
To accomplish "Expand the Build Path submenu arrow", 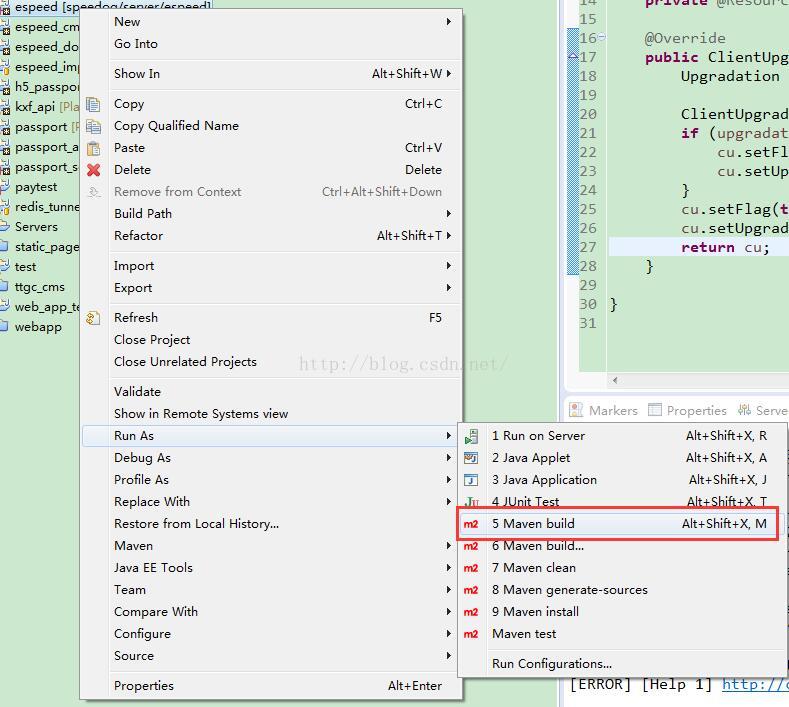I will tap(448, 213).
